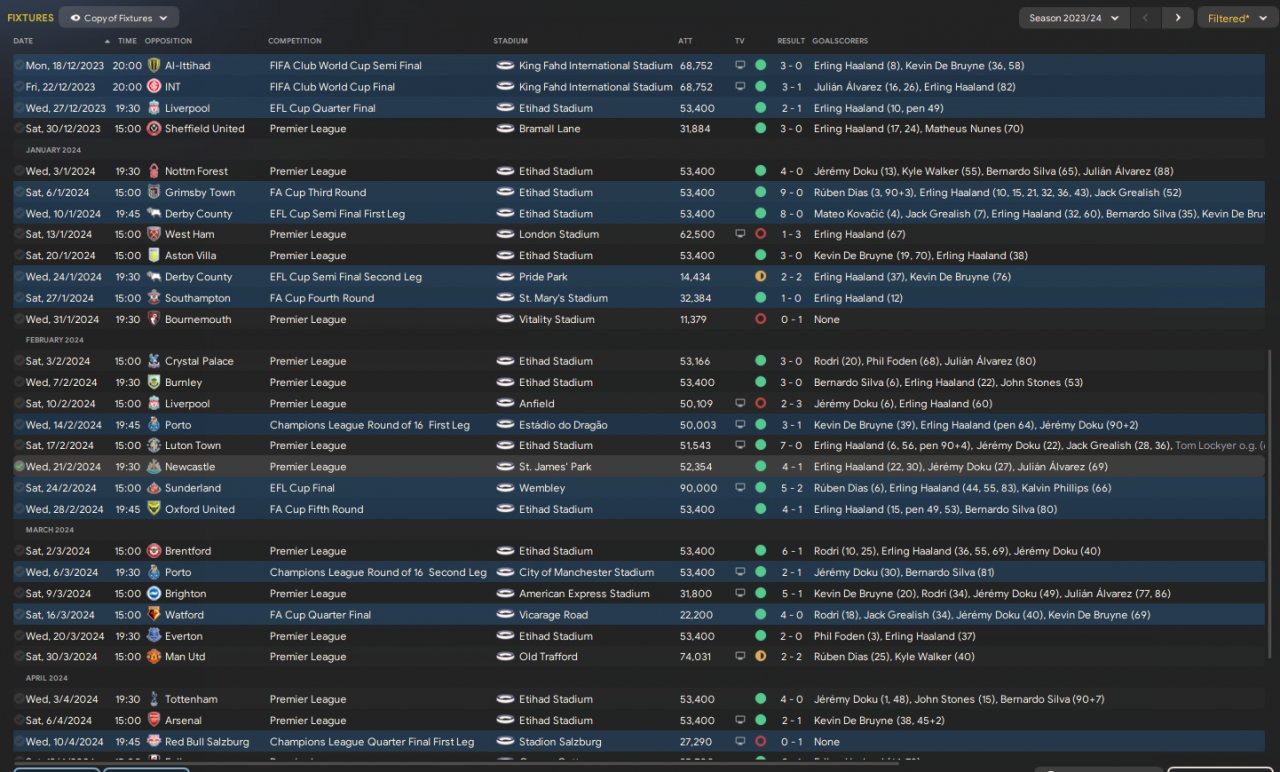Viewport: 1280px width, 772px height.
Task: Click the INT club badge
Action: pos(154,87)
